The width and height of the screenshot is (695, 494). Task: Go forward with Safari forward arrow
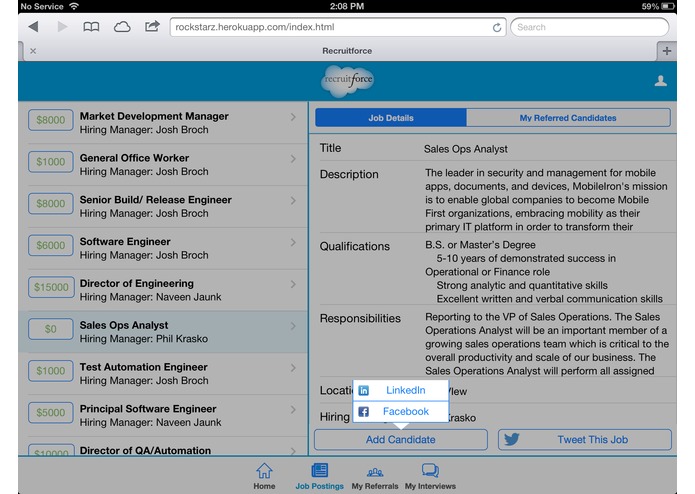click(x=62, y=27)
